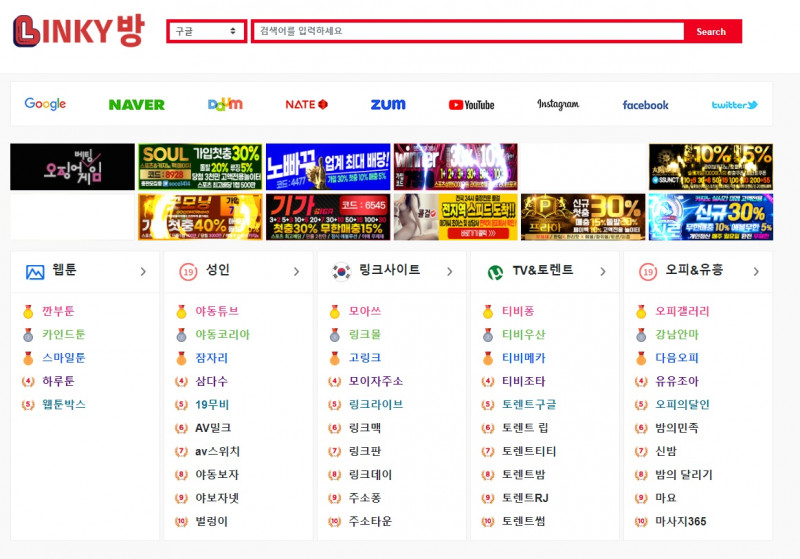Expand the 웹툰 category chevron arrow
This screenshot has width=800, height=559.
point(143,271)
